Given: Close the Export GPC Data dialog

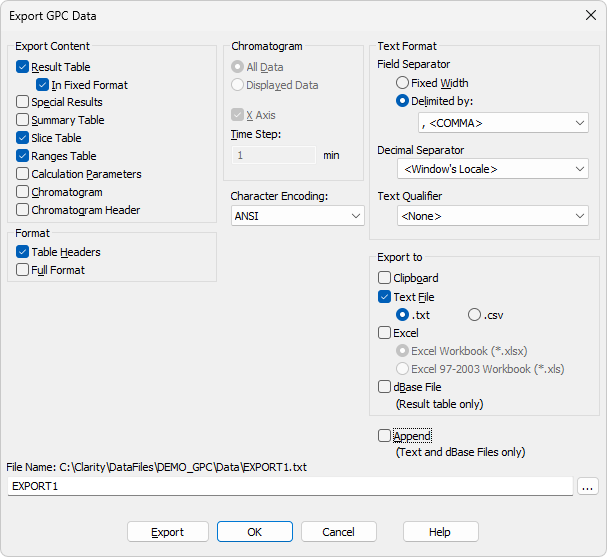Looking at the screenshot, I should click(x=591, y=15).
